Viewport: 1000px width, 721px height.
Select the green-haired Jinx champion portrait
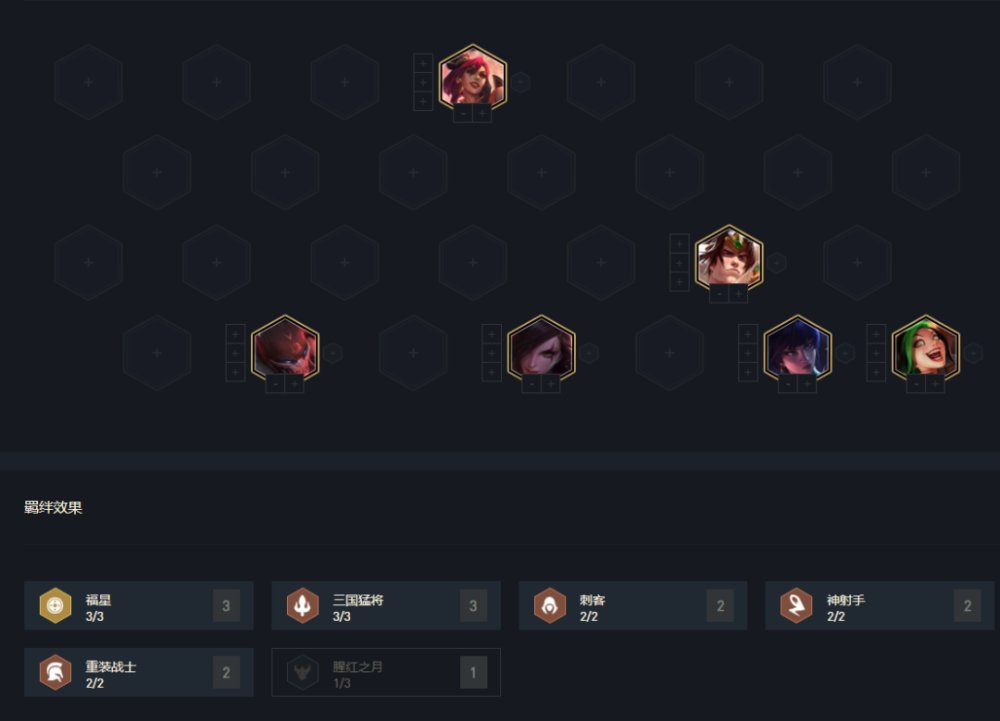coord(926,349)
